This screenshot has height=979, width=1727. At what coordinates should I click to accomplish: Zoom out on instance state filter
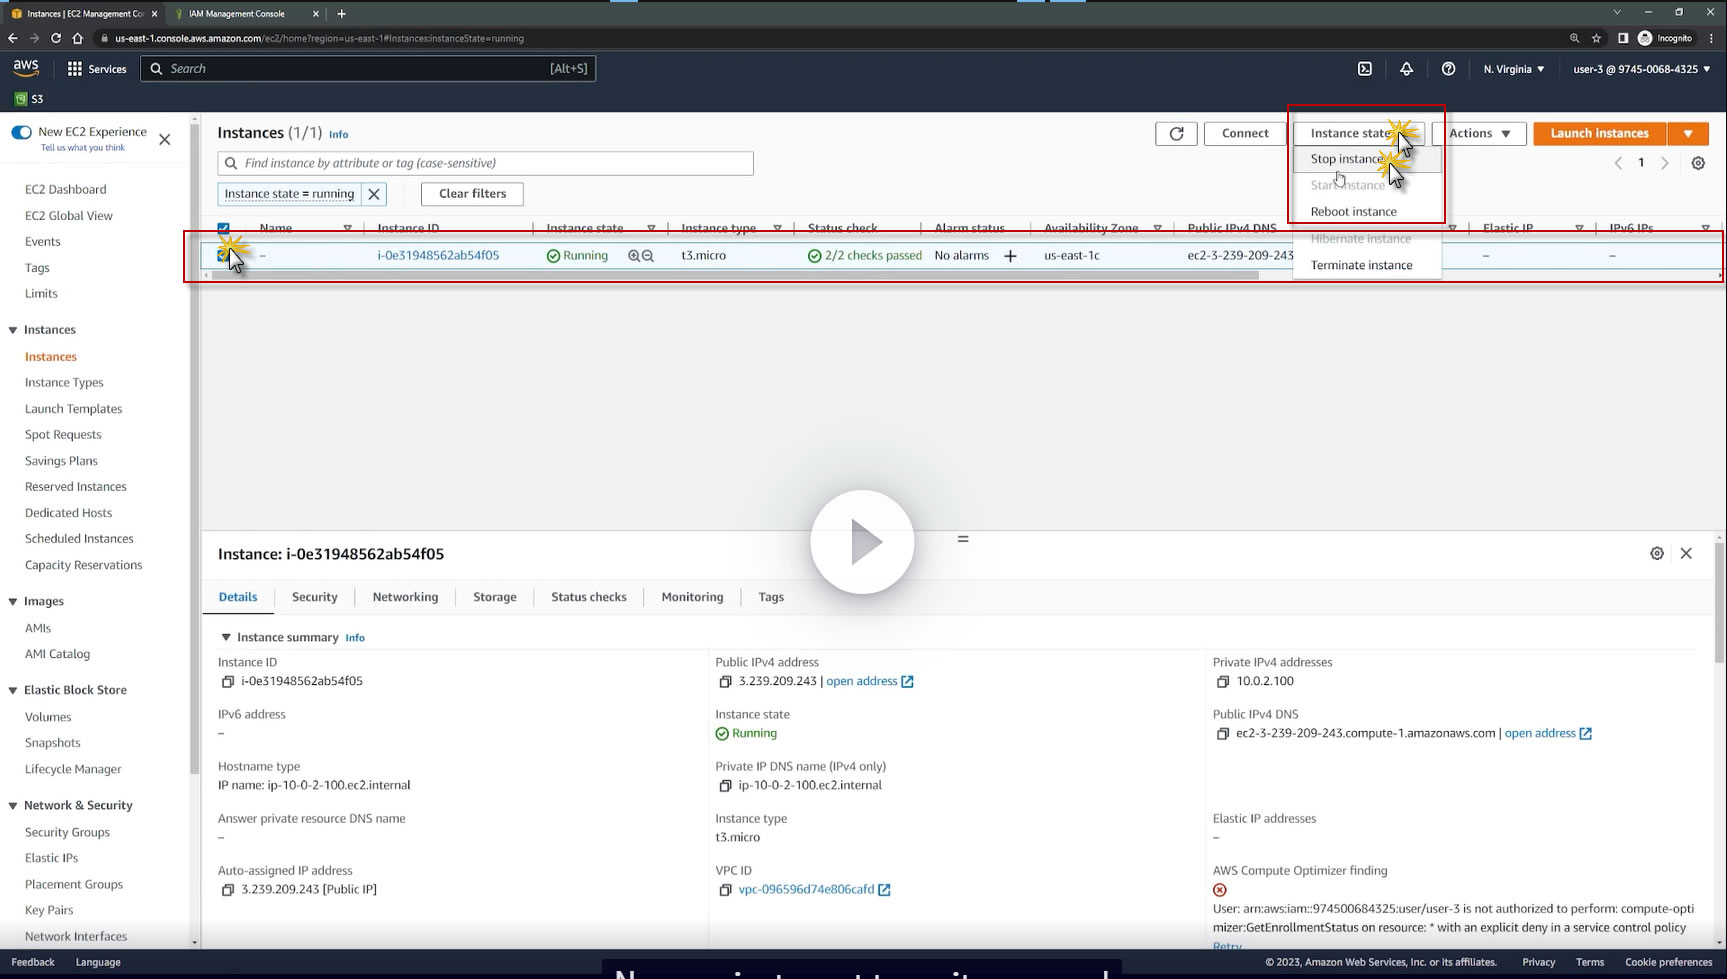click(648, 256)
